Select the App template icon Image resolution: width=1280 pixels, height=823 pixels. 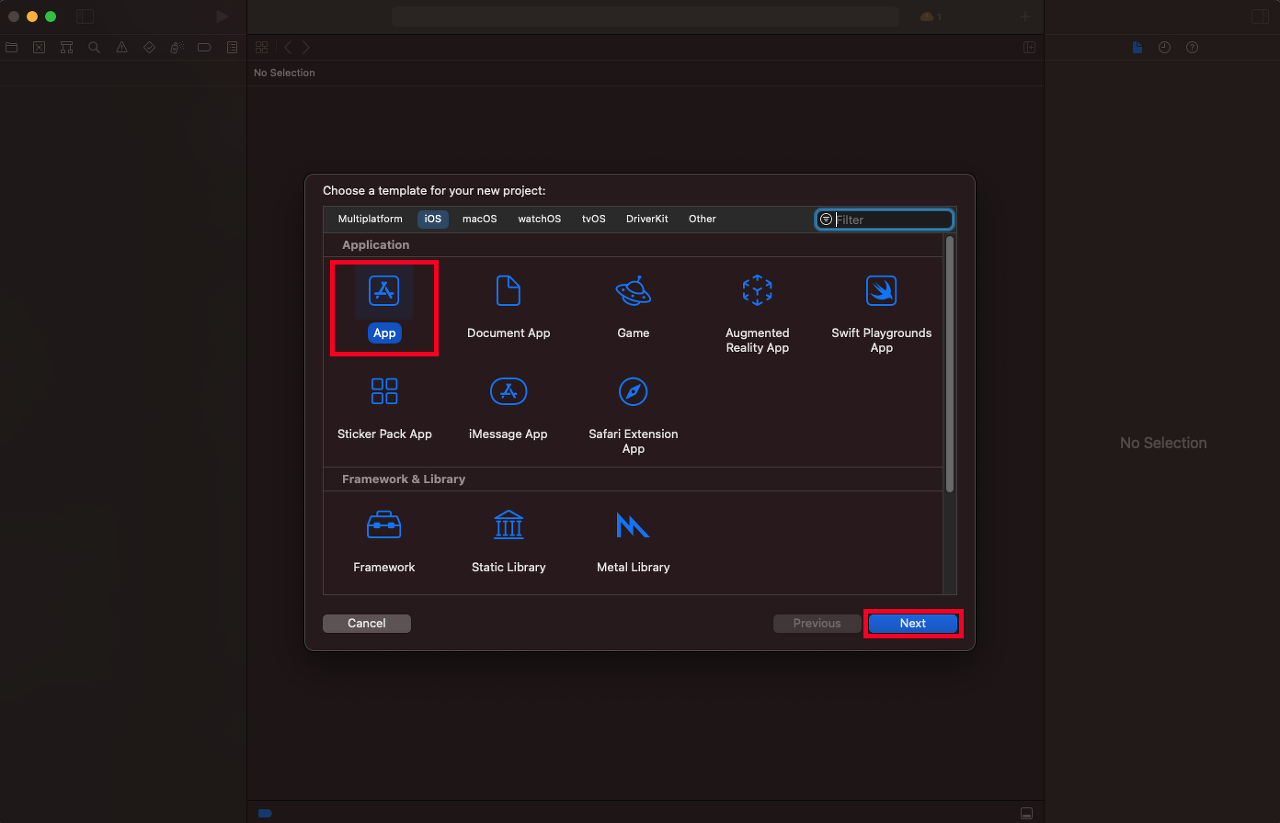coord(384,291)
